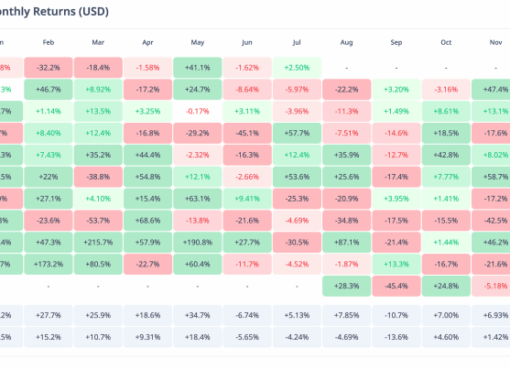
Task: Click the Feb column header
Action: coord(48,42)
